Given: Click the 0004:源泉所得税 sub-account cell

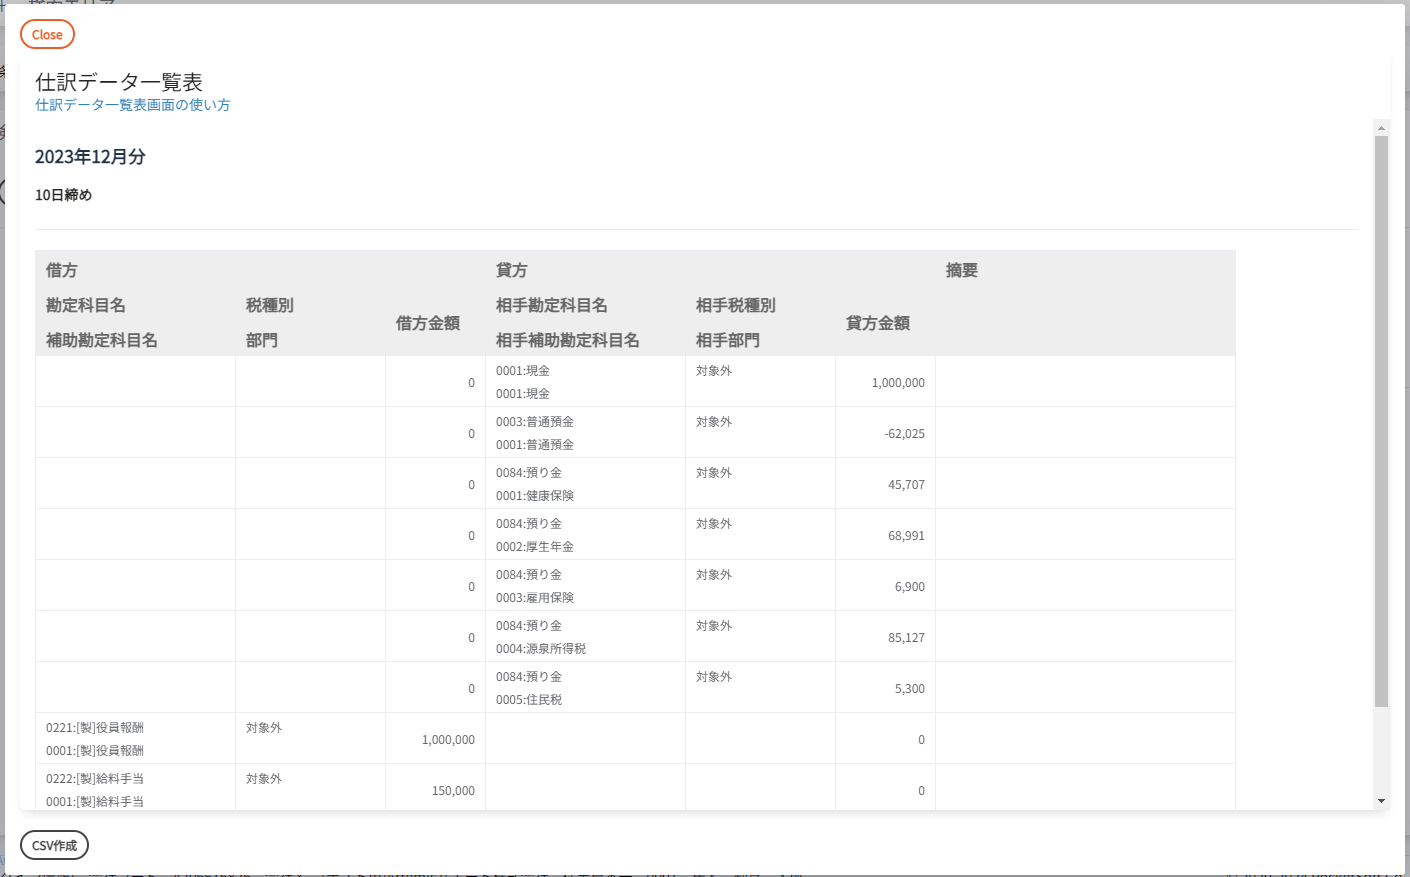Looking at the screenshot, I should coord(541,649).
